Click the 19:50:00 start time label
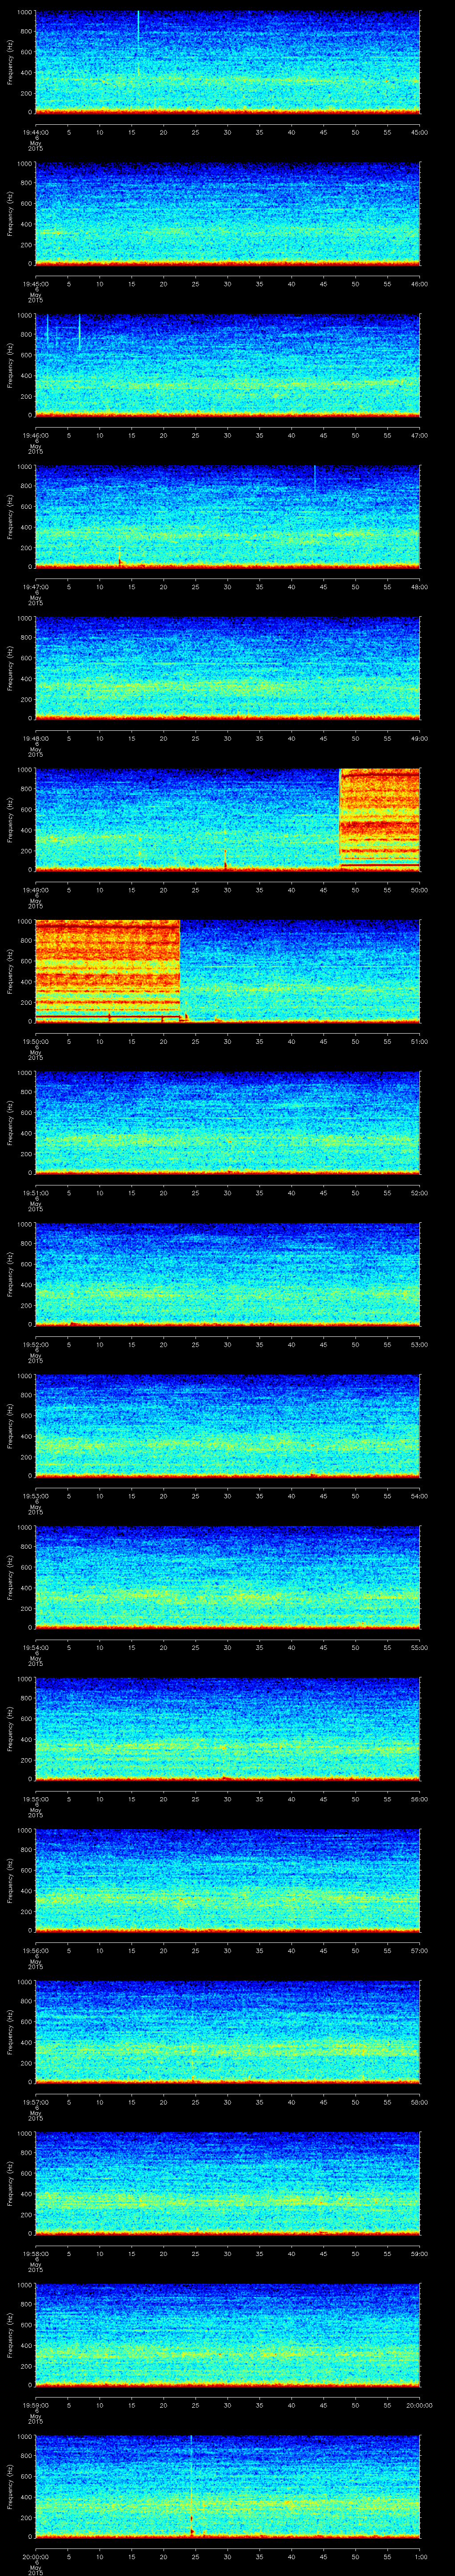 [35, 1041]
